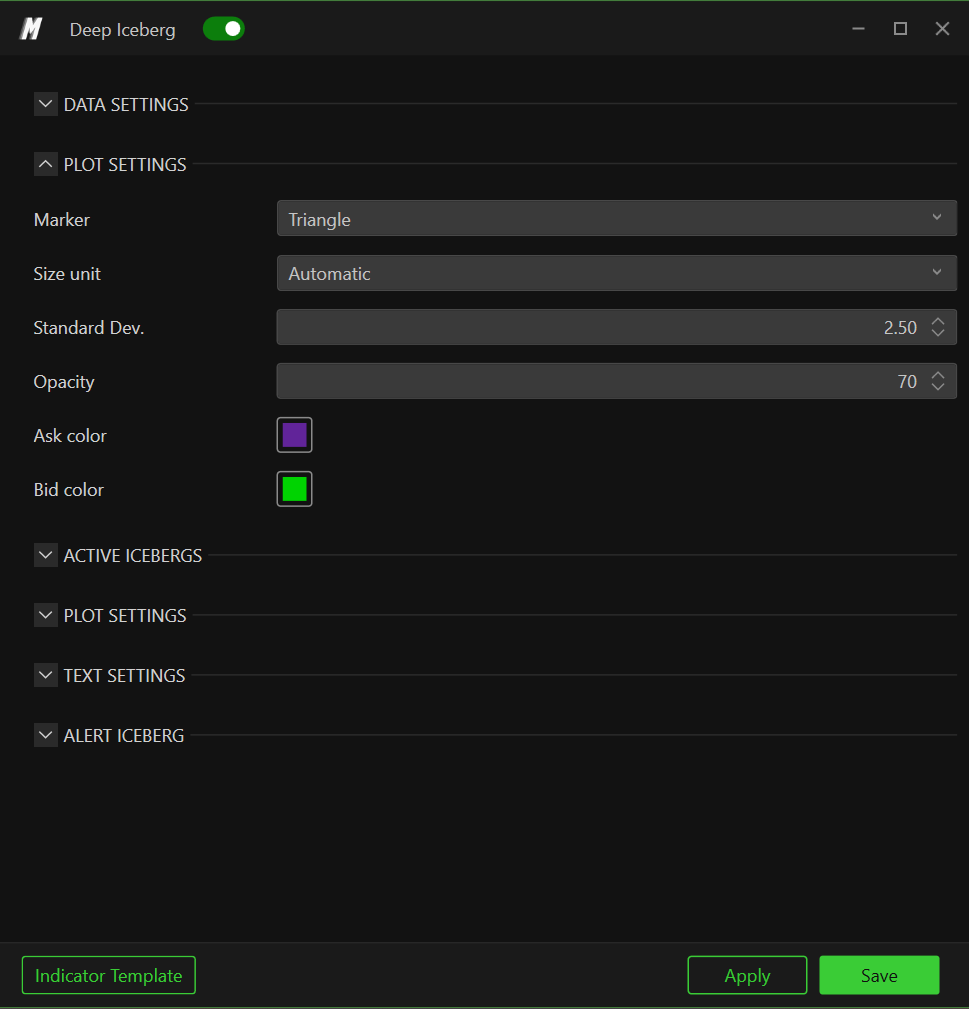Click the "Ask color" label

[x=70, y=436]
